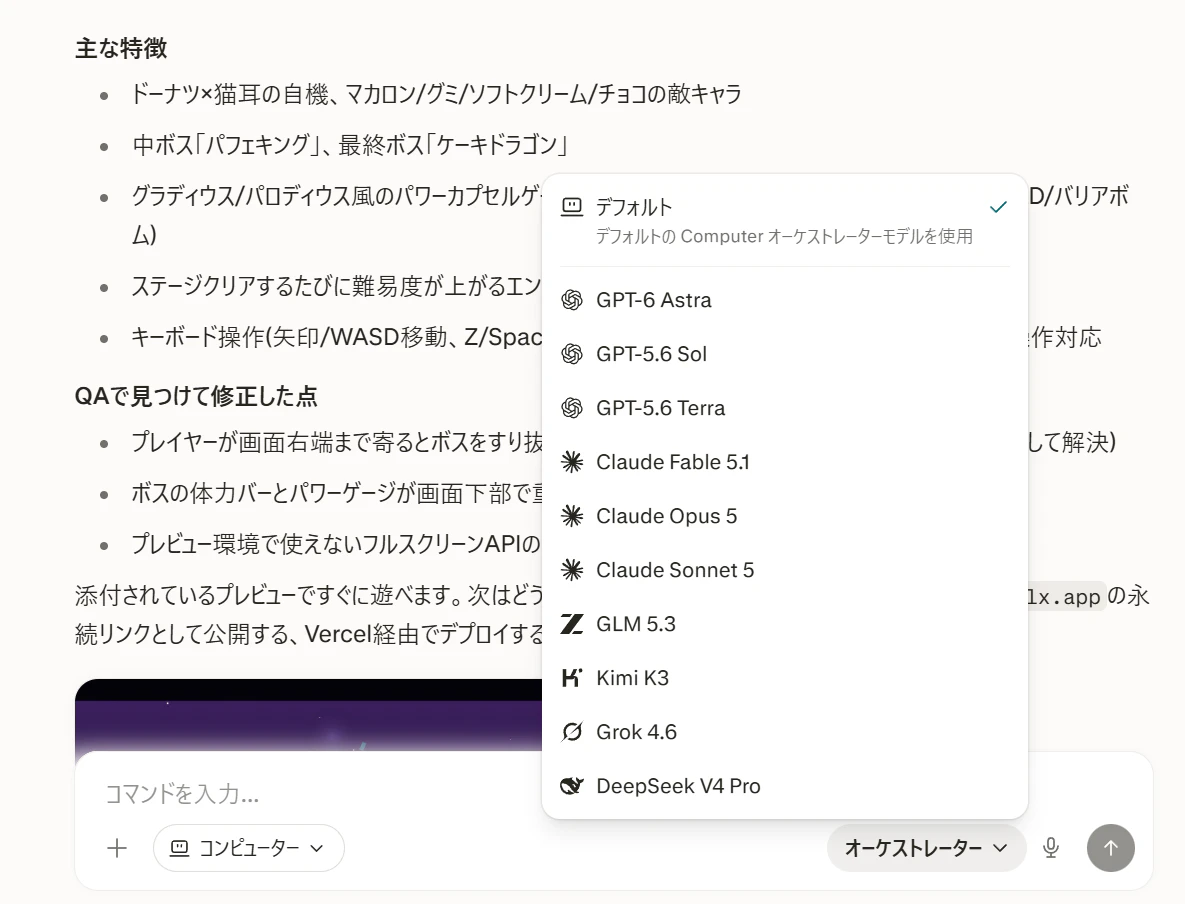Image resolution: width=1185 pixels, height=904 pixels.
Task: Select Claude Opus 5 model
Action: coord(784,516)
